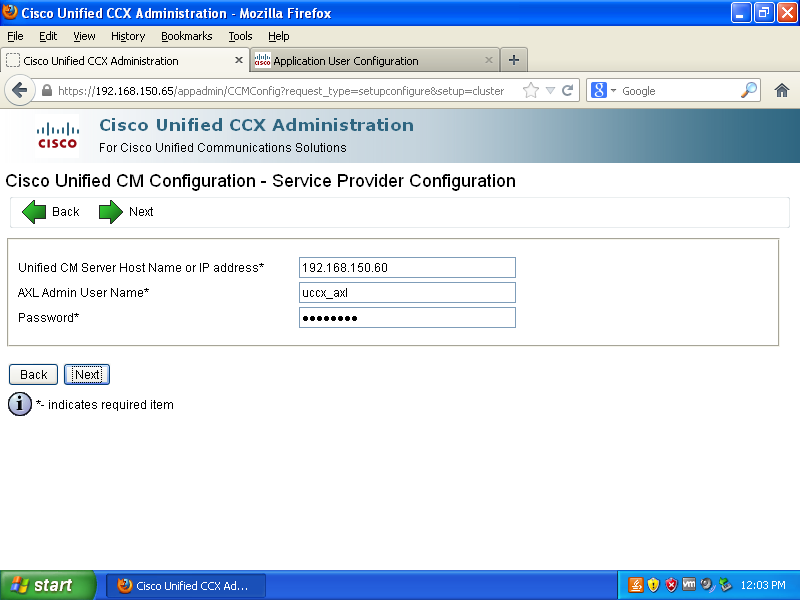Open the Bookmarks menu
The height and width of the screenshot is (600, 800).
click(x=187, y=36)
